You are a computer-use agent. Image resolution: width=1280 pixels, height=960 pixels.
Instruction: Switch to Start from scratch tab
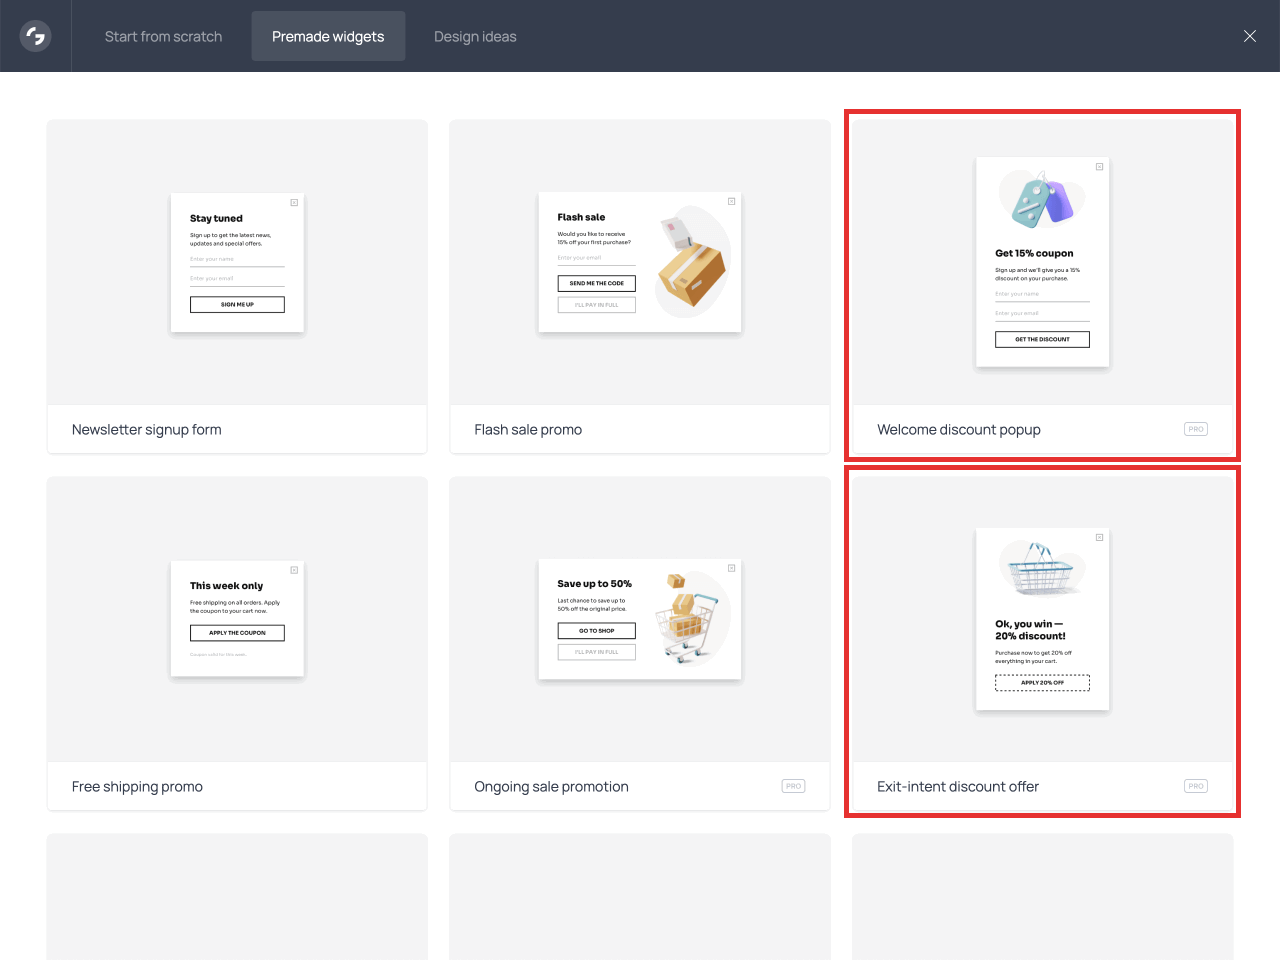coord(163,37)
